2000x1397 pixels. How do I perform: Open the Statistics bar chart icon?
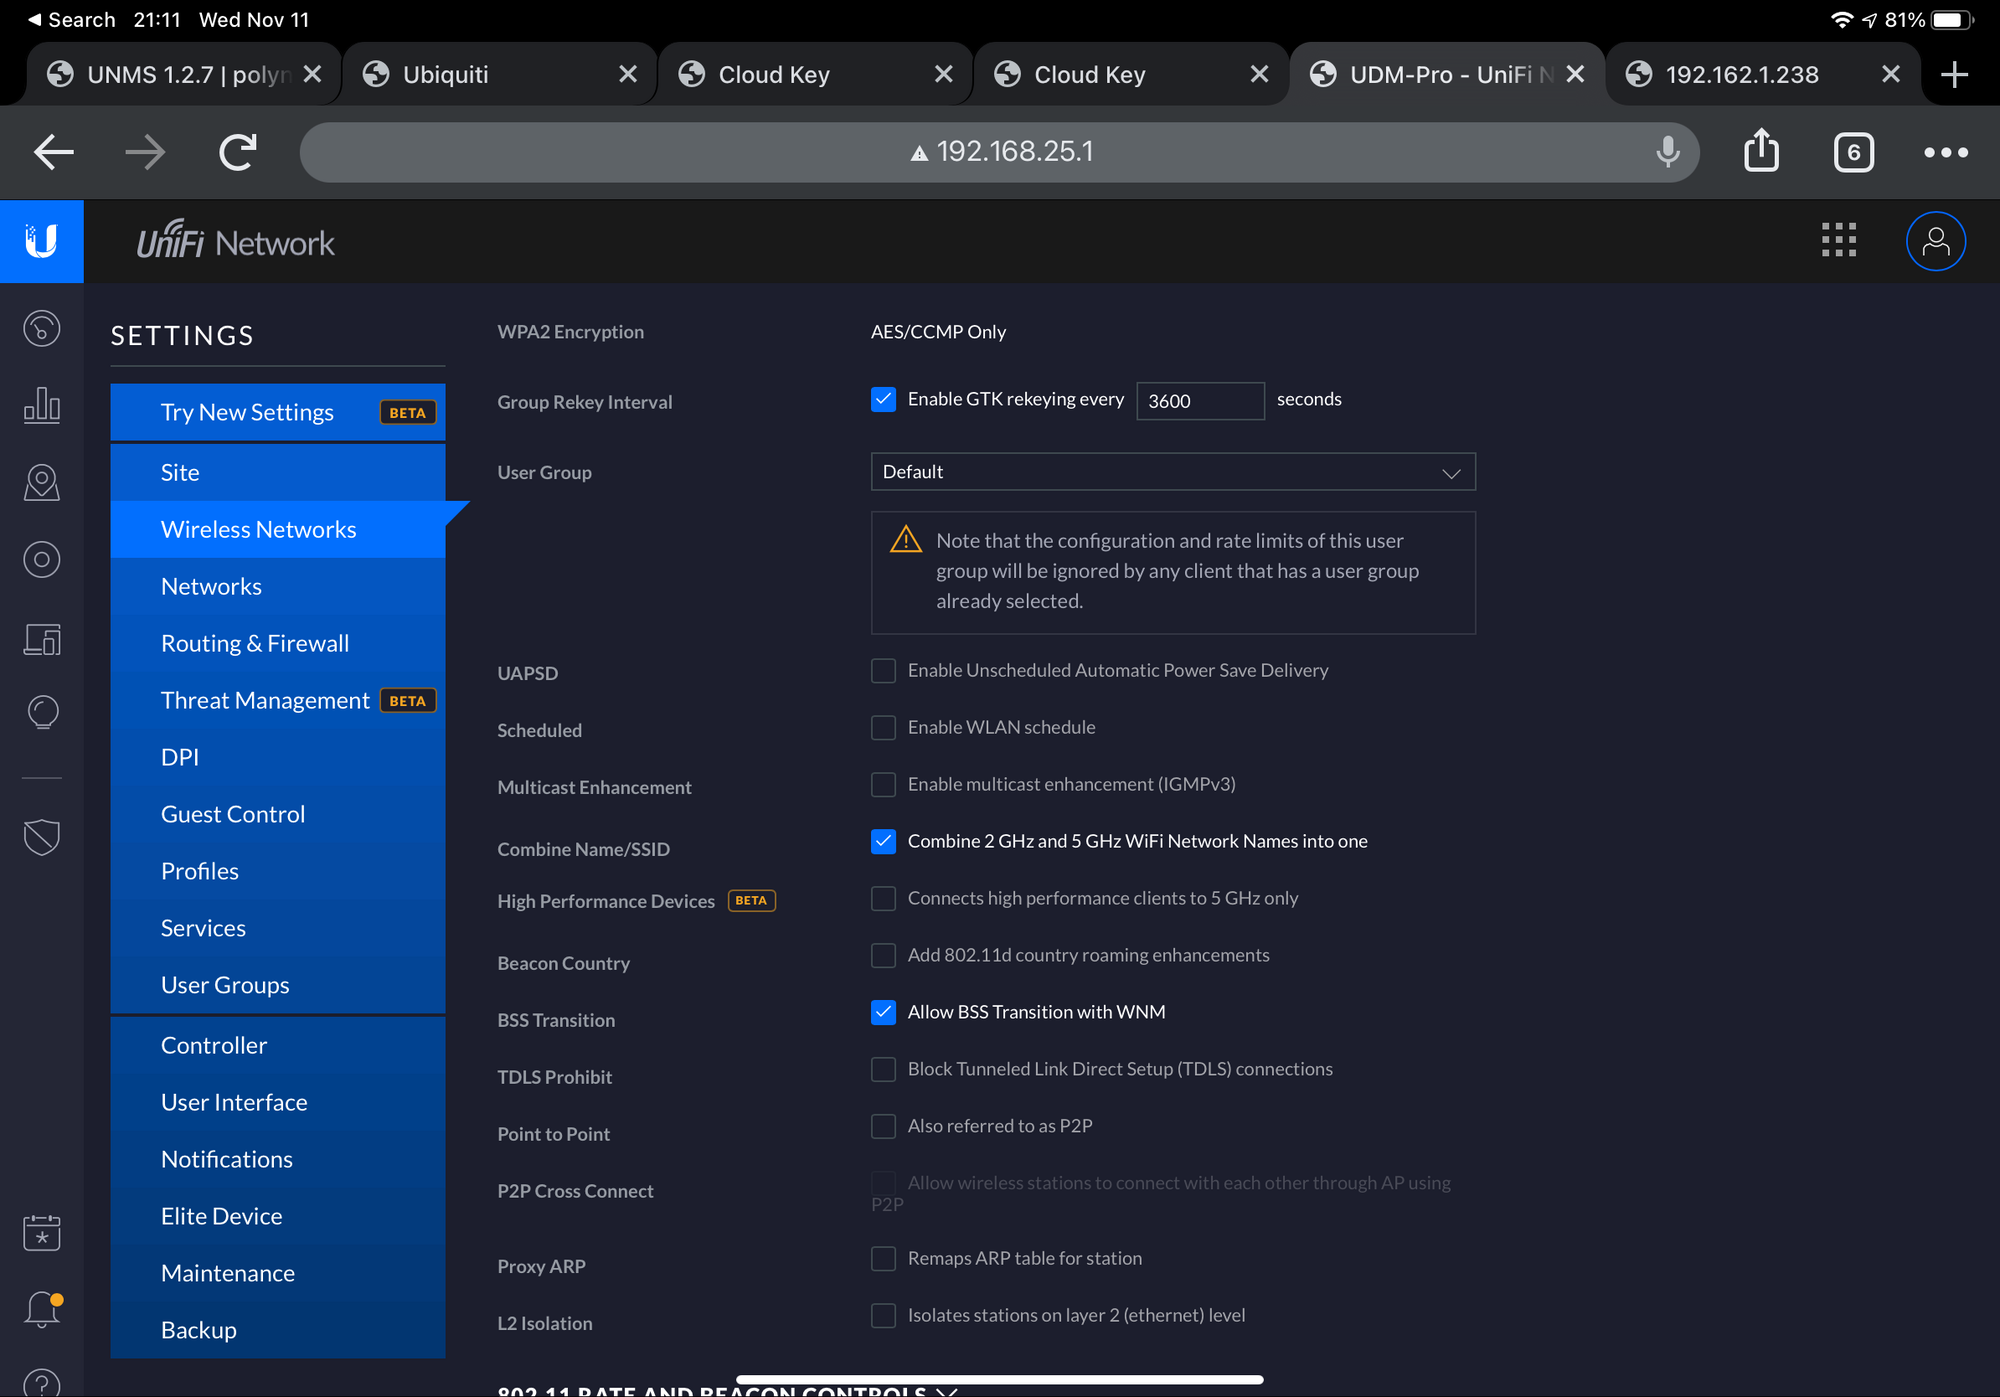click(x=41, y=405)
